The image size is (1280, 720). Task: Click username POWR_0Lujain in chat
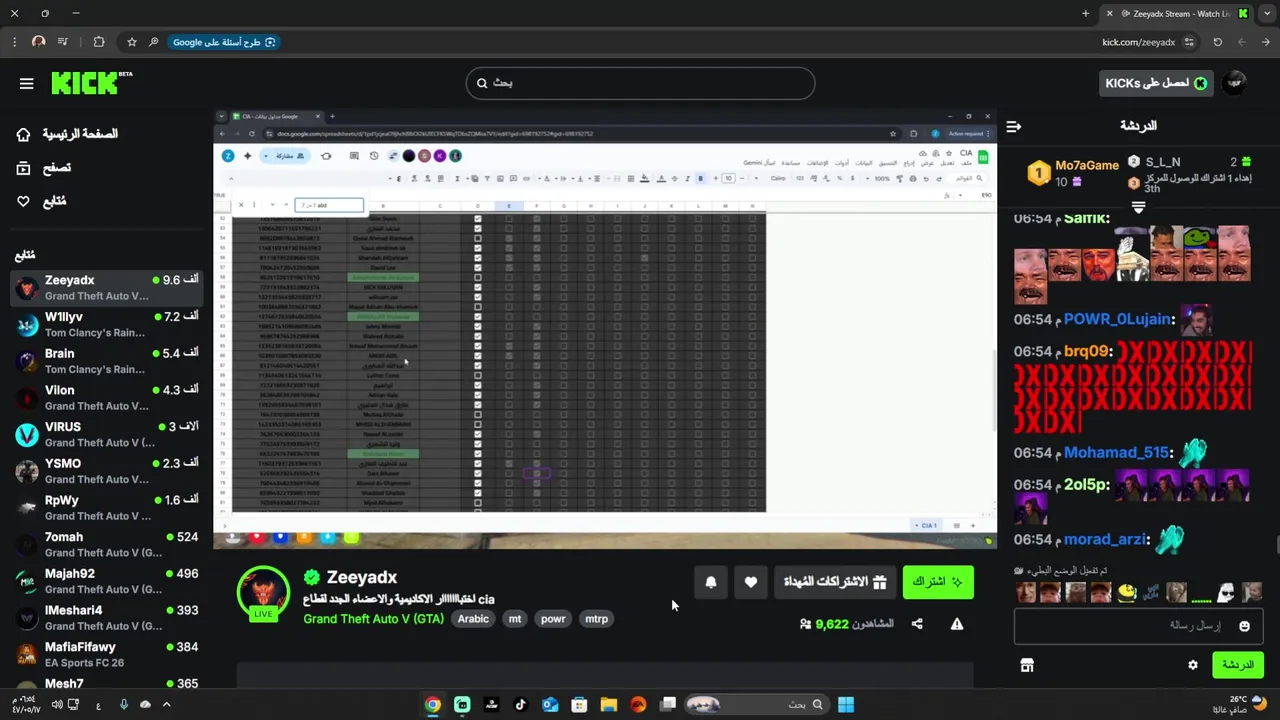1117,319
